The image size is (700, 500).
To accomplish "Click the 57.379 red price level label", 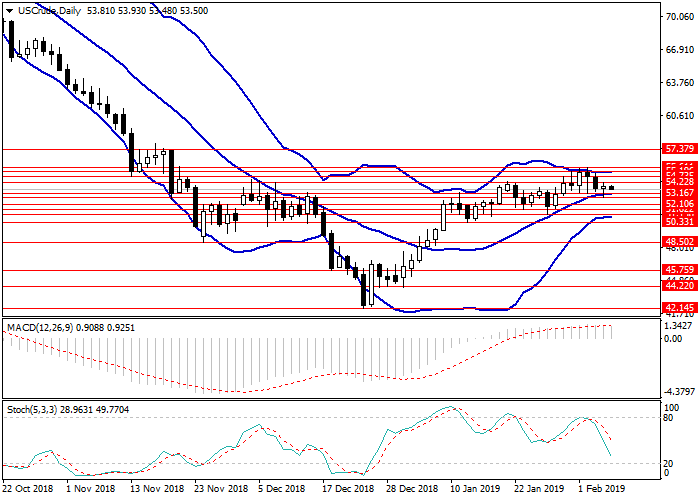I will (680, 148).
